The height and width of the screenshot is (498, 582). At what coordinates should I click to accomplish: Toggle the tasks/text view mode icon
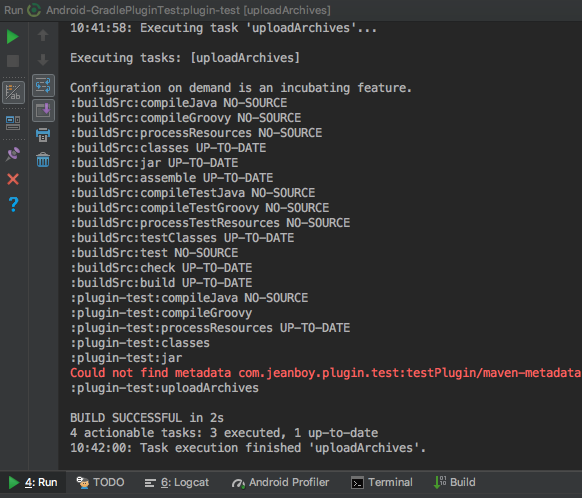(x=13, y=92)
